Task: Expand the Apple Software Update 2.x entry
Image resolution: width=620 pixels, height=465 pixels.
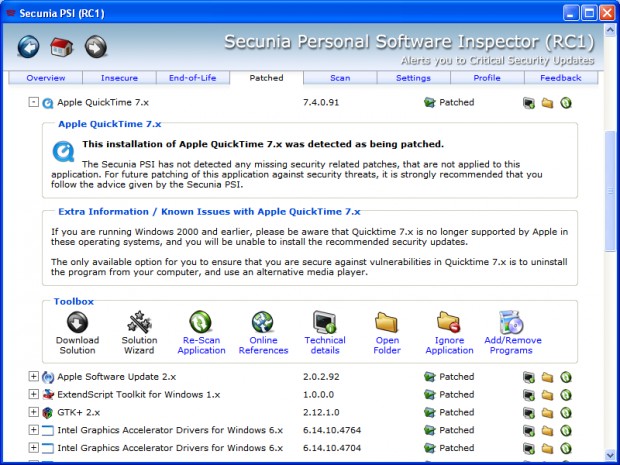Action: pyautogui.click(x=34, y=376)
